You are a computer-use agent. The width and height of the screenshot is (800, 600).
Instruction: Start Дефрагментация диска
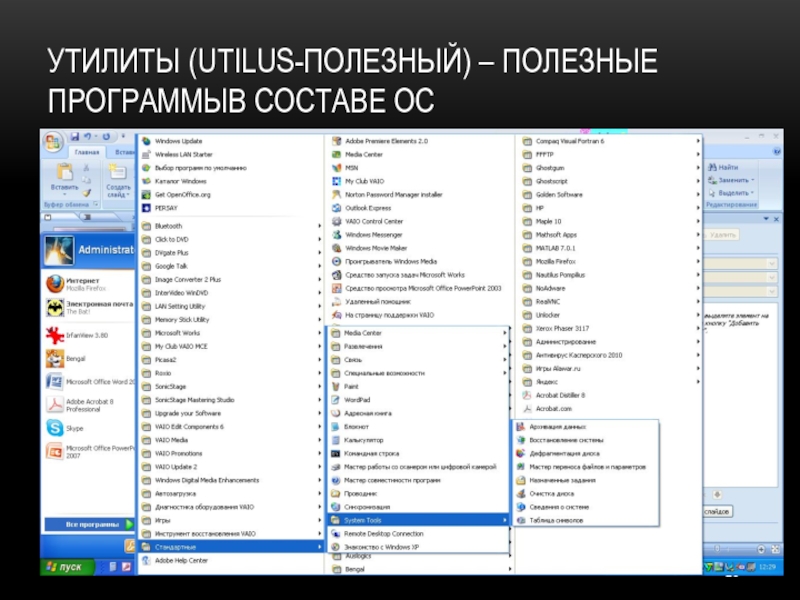564,453
